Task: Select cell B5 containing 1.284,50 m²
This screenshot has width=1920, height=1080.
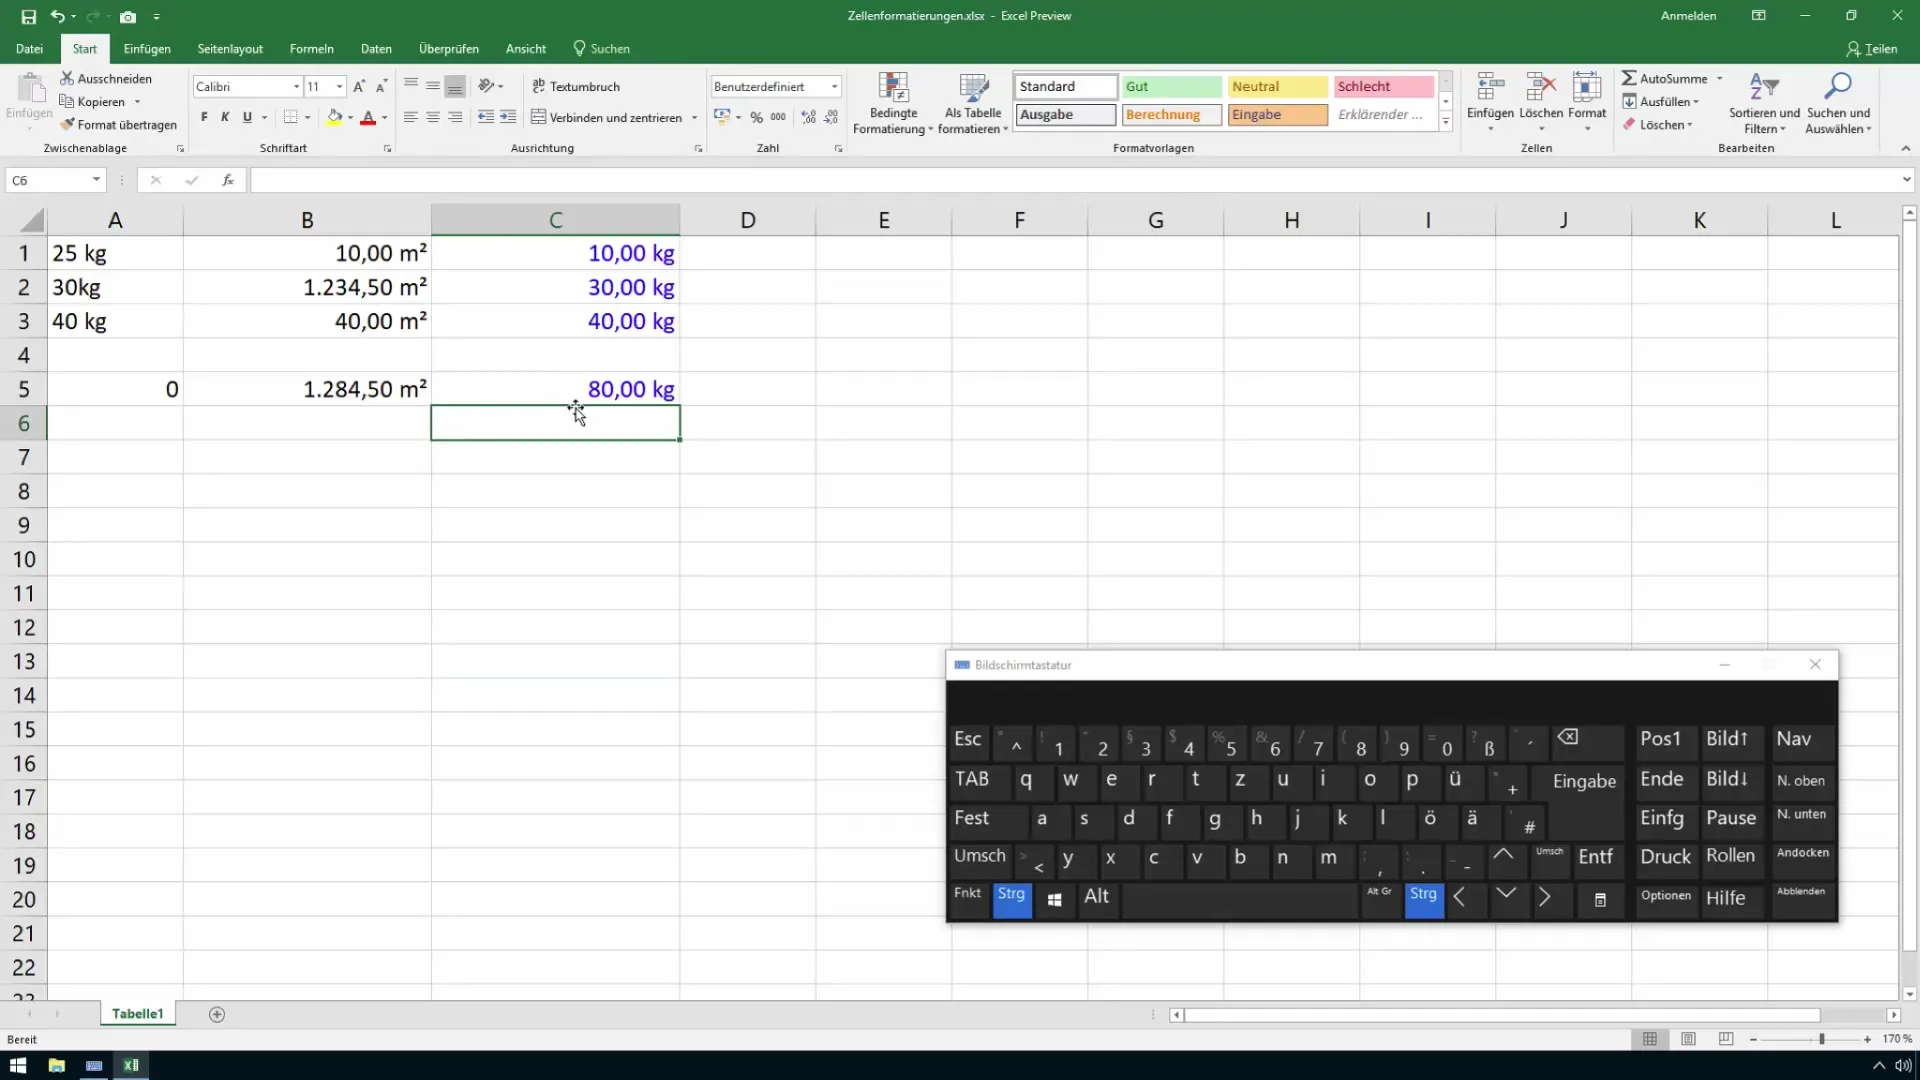Action: tap(307, 389)
